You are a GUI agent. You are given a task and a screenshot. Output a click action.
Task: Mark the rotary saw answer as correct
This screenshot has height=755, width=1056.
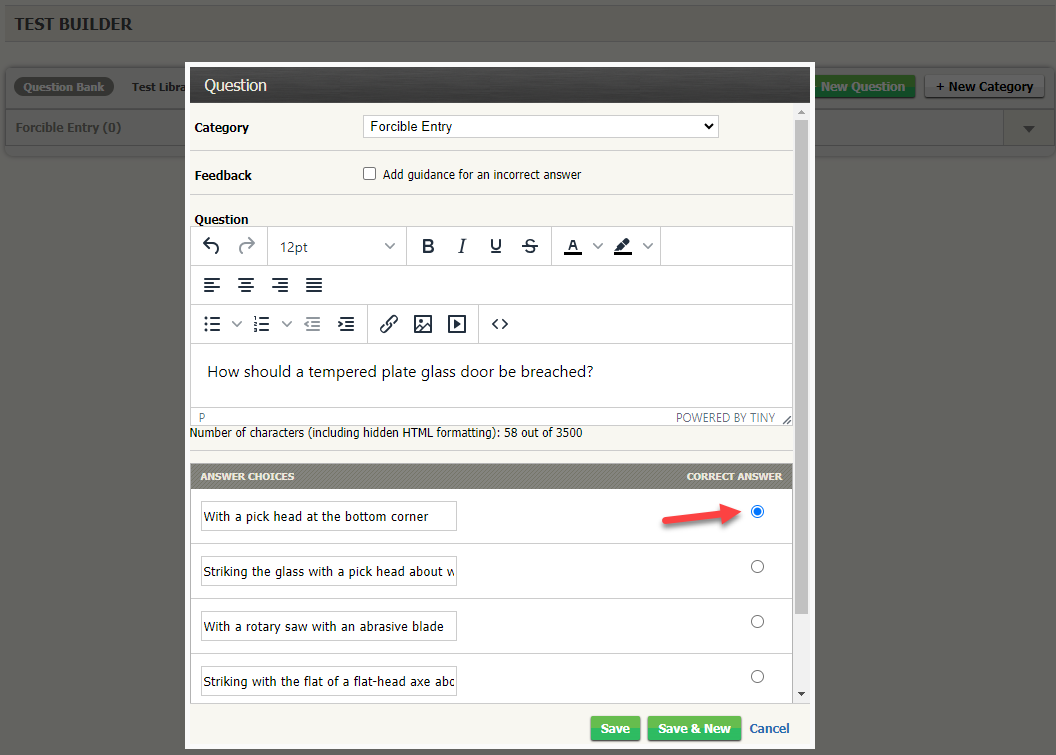(x=757, y=621)
